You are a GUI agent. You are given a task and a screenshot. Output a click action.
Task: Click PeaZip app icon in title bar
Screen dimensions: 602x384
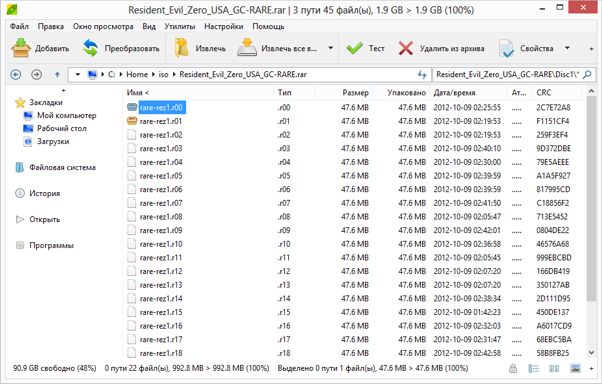(12, 9)
